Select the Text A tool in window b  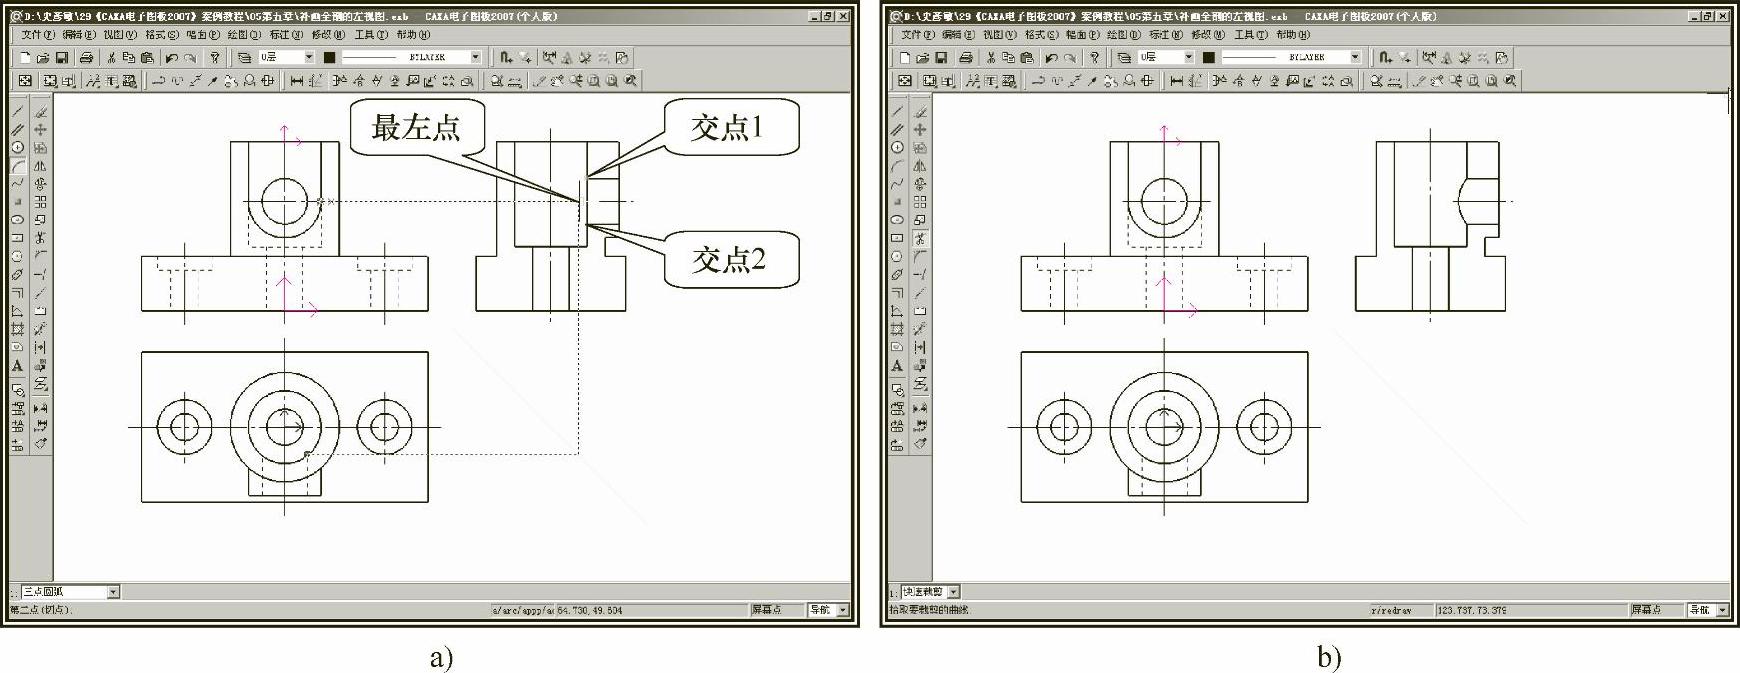[x=897, y=366]
